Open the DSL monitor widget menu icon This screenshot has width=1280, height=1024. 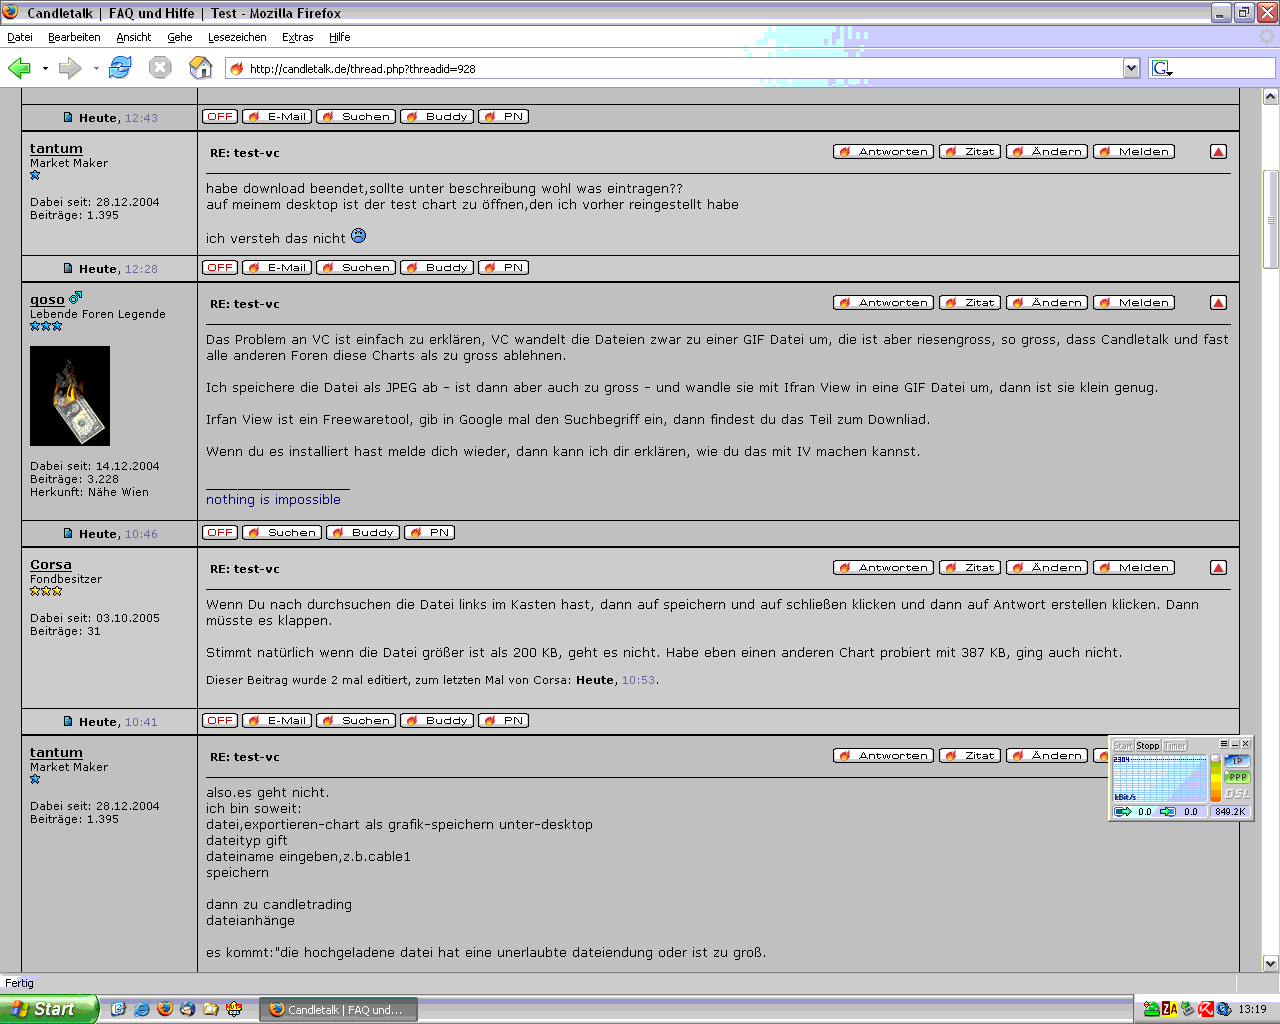point(1224,744)
